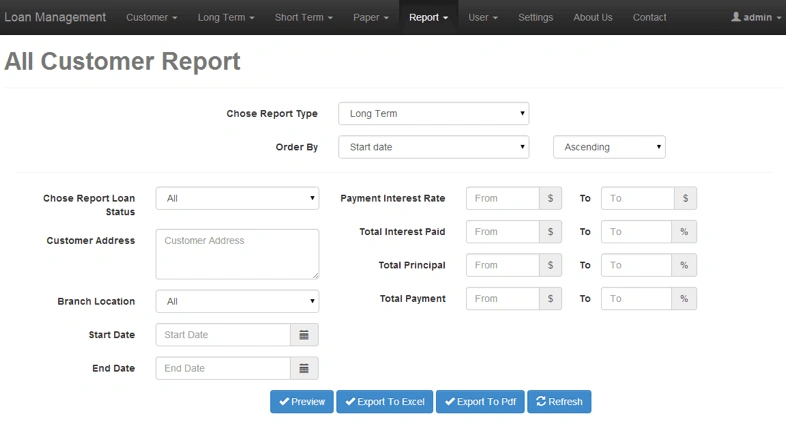Open the Branch Location dropdown
The image size is (786, 432).
(237, 302)
